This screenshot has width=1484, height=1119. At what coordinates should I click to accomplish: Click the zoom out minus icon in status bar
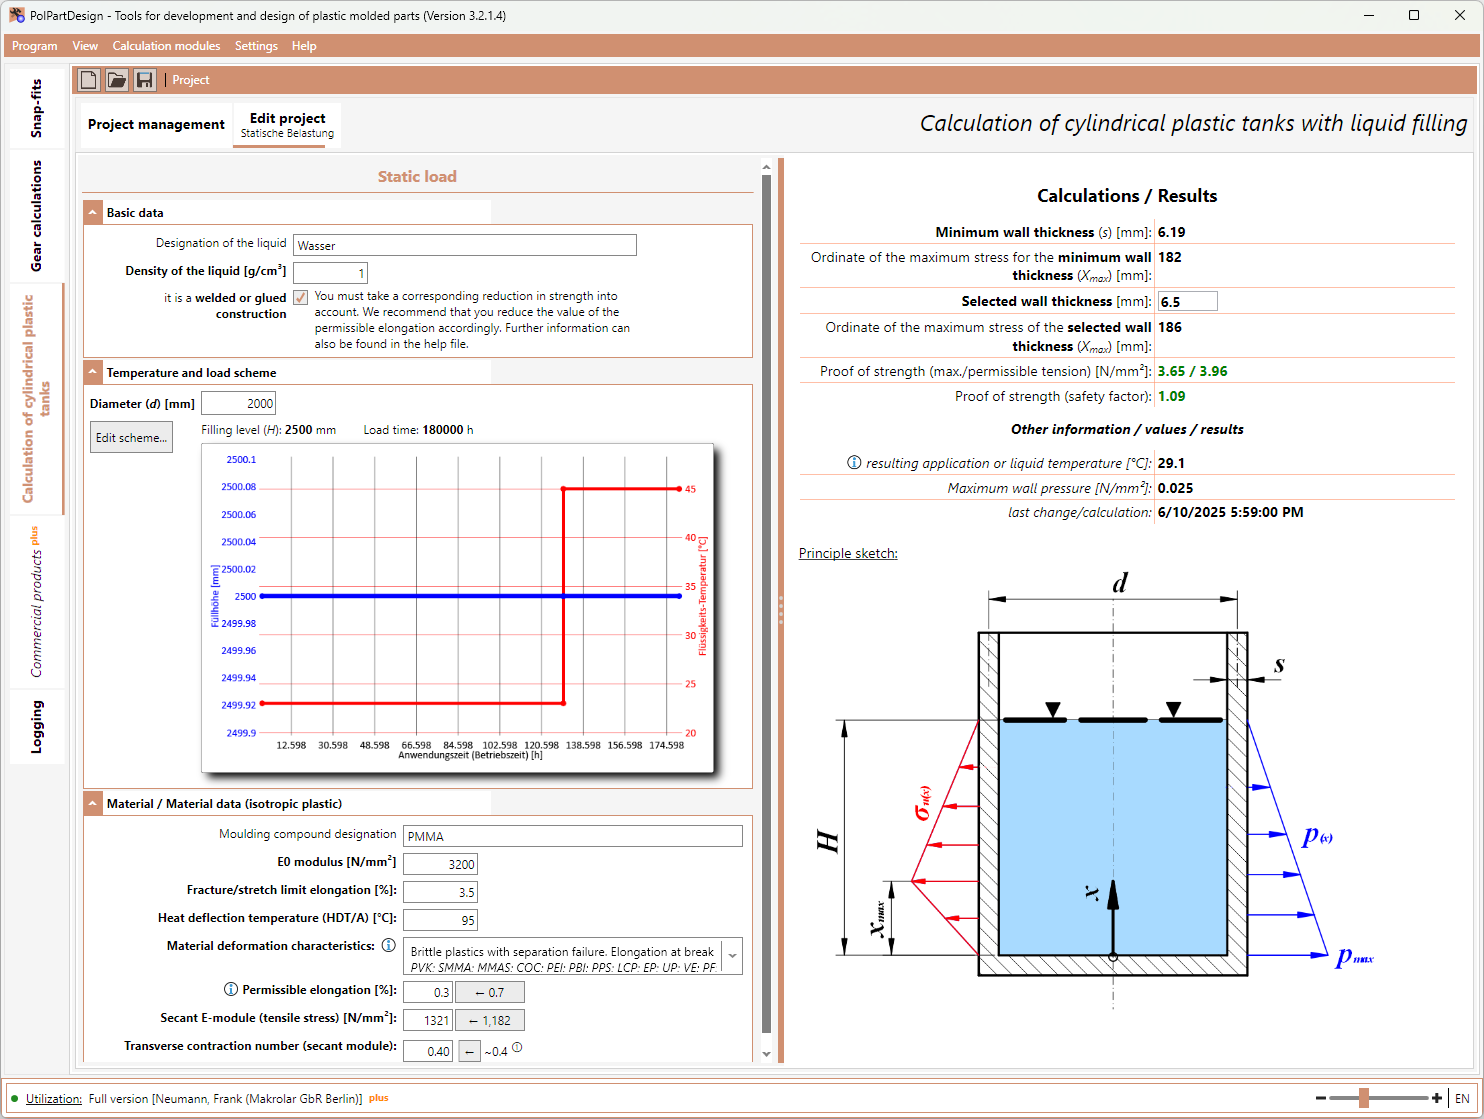click(x=1321, y=1098)
